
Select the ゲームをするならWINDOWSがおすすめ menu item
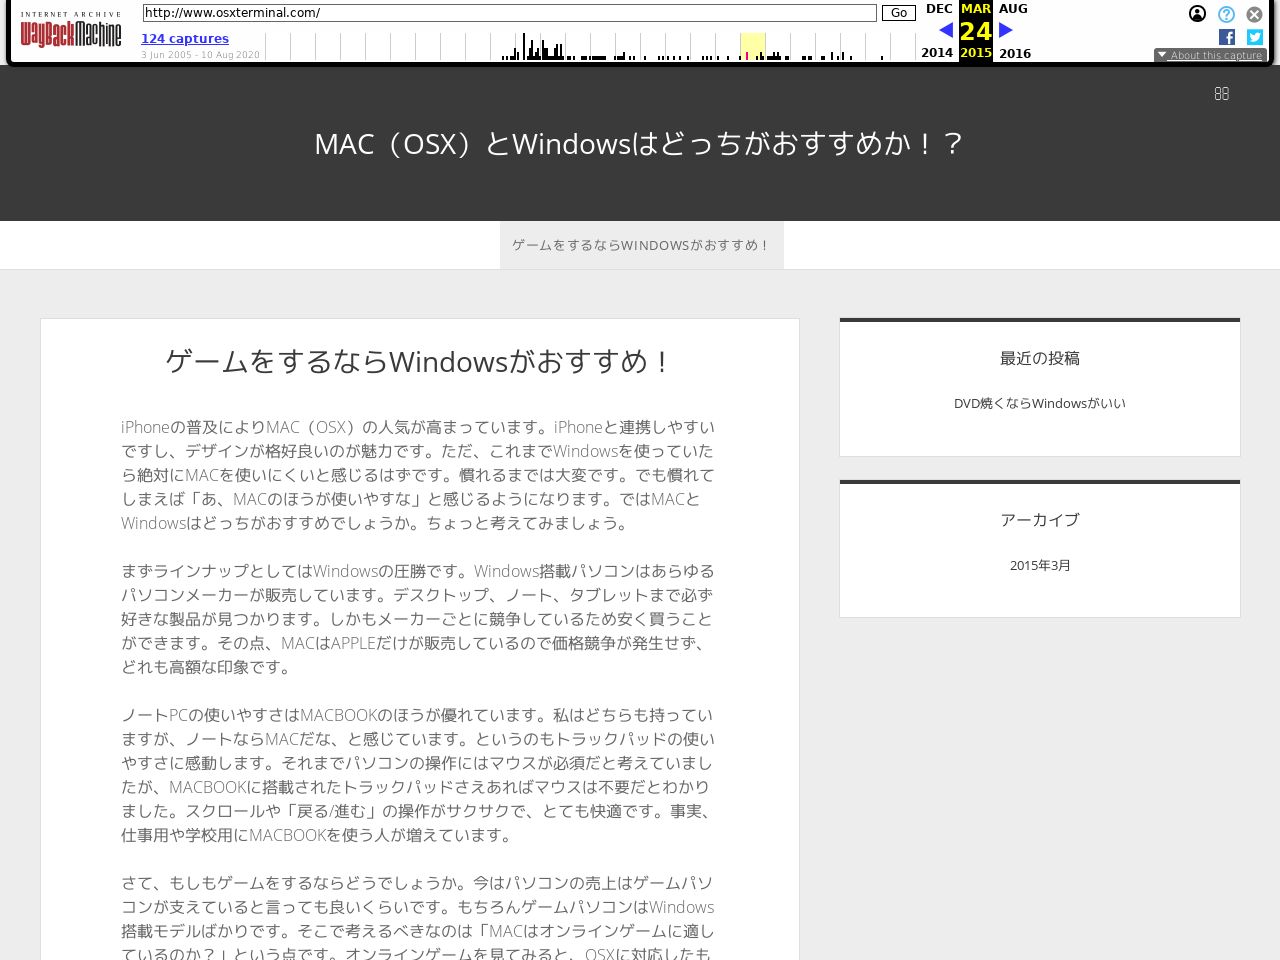641,245
